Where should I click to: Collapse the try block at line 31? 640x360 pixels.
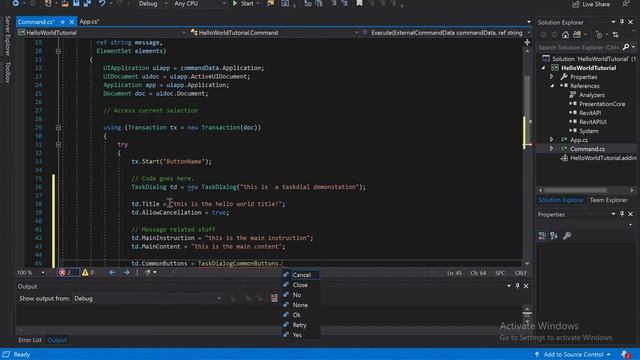(58, 144)
